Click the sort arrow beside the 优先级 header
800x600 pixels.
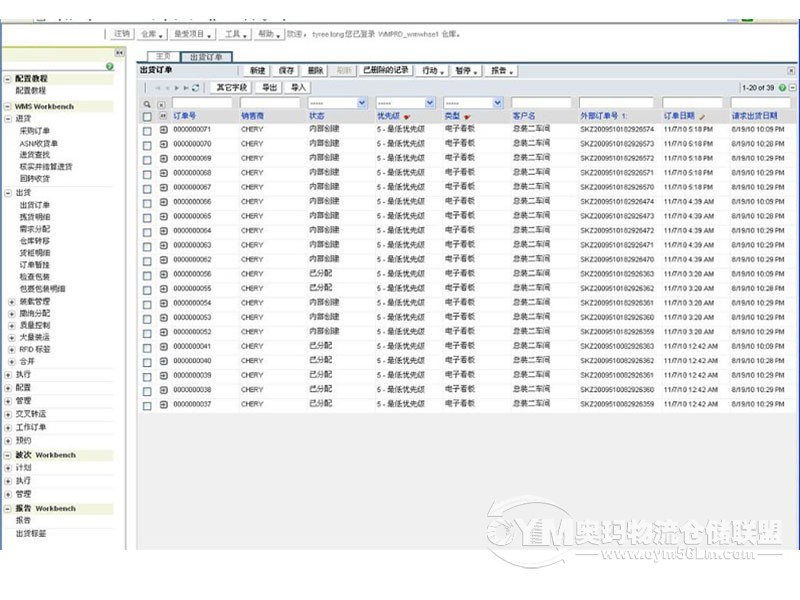[407, 117]
